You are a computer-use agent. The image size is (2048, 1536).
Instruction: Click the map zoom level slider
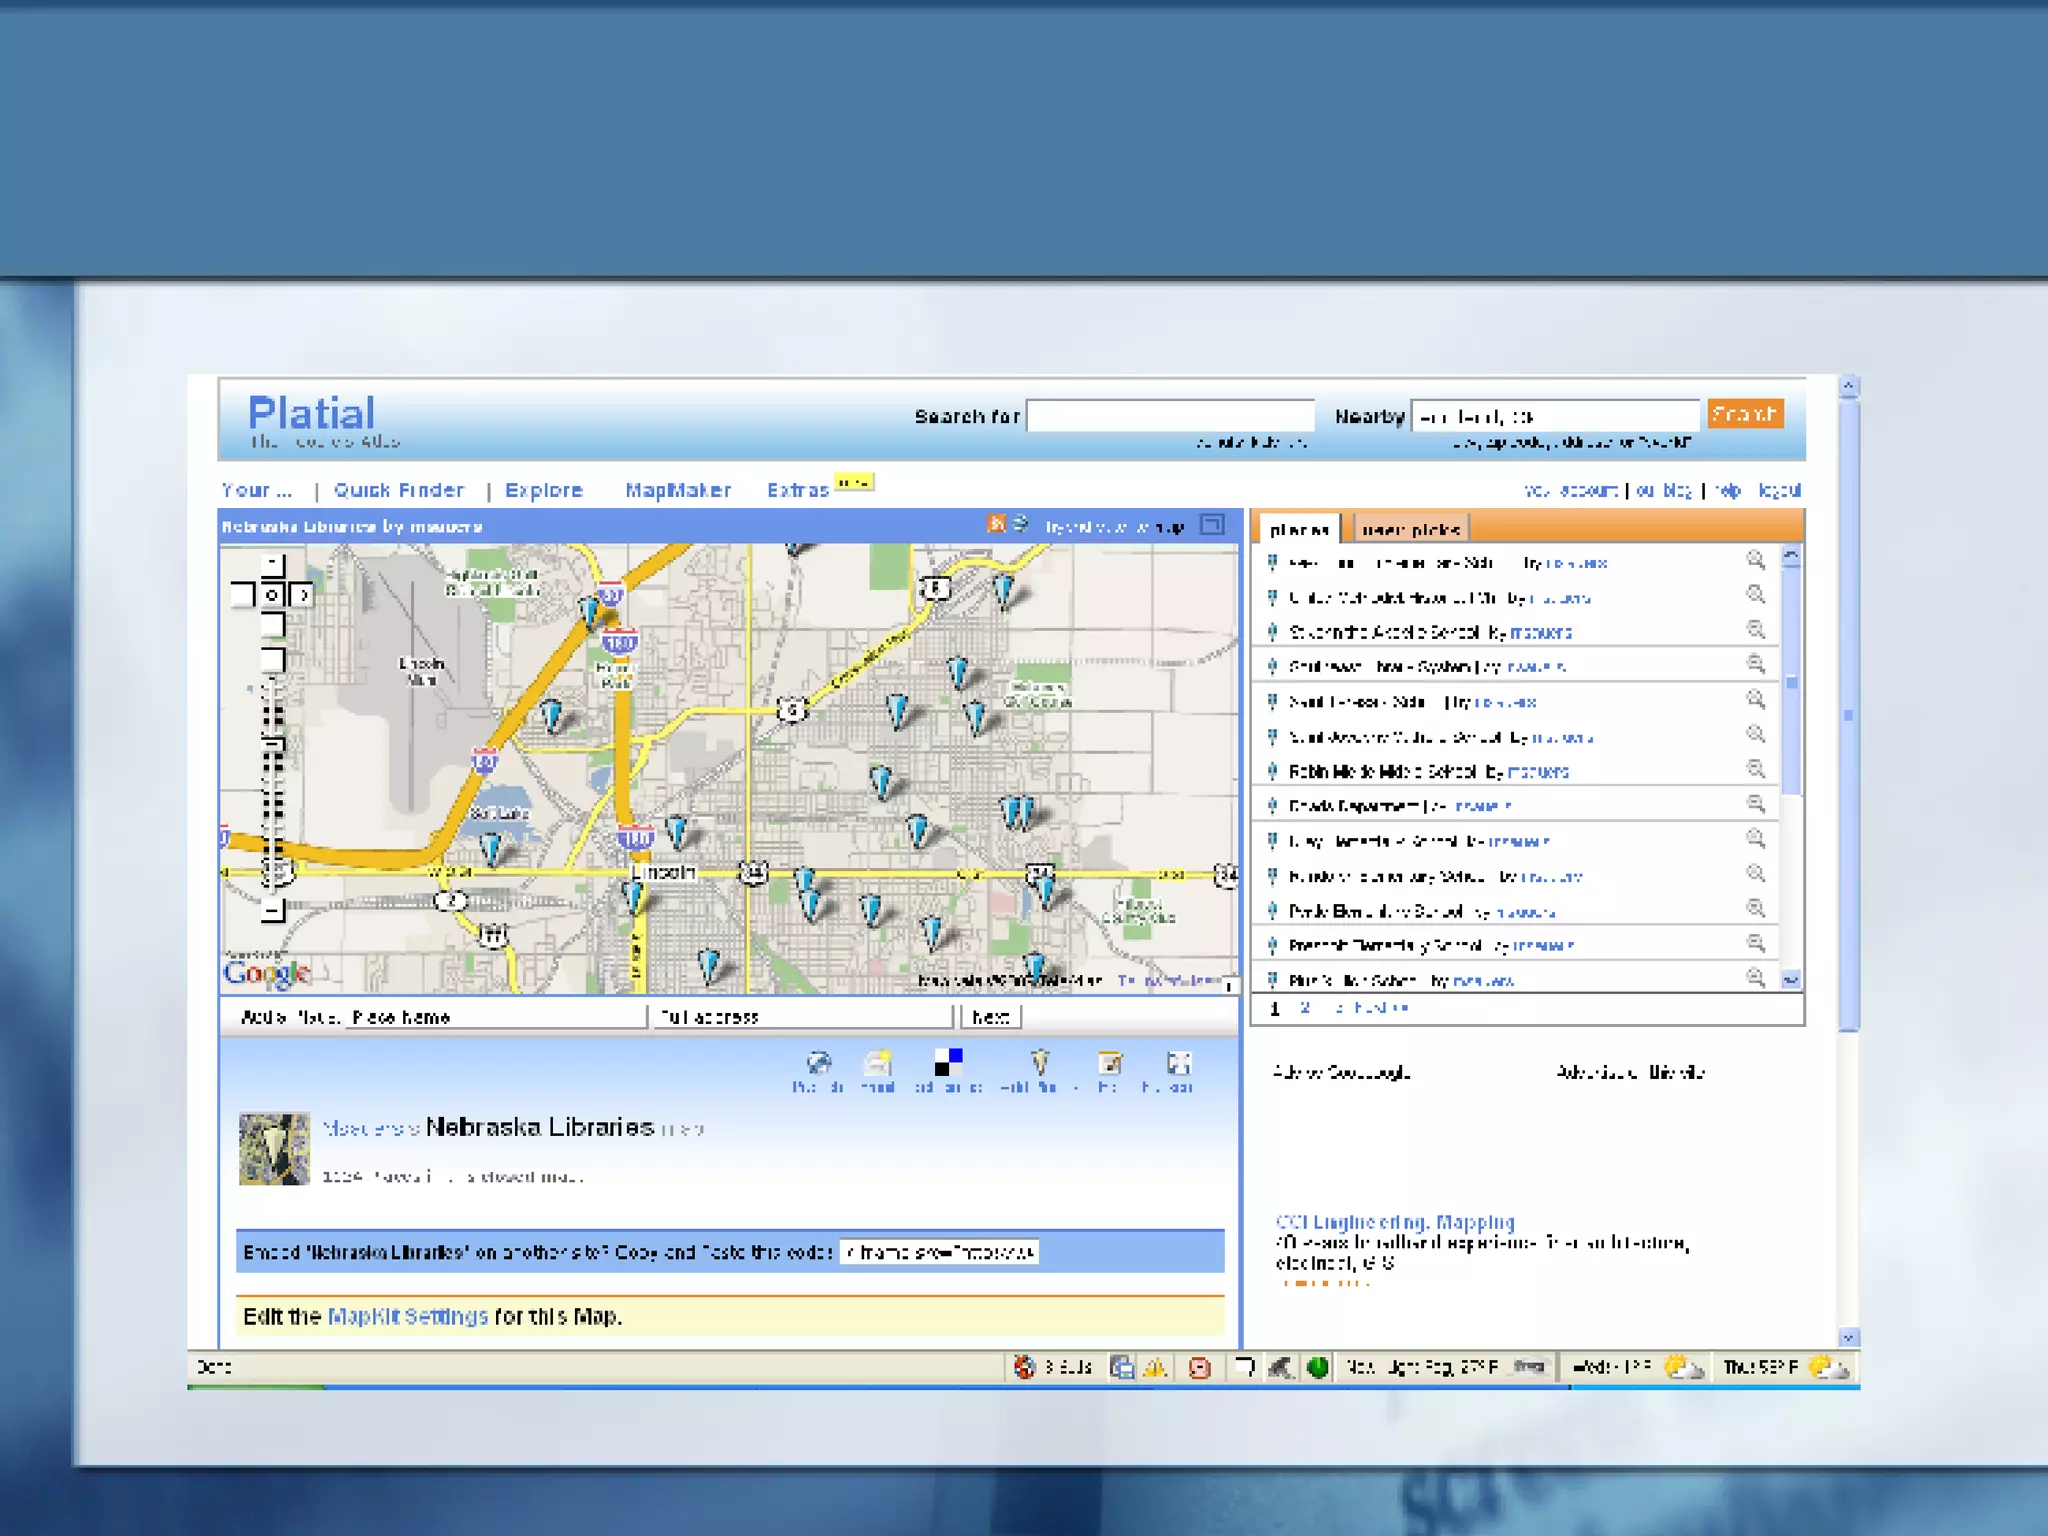point(272,742)
